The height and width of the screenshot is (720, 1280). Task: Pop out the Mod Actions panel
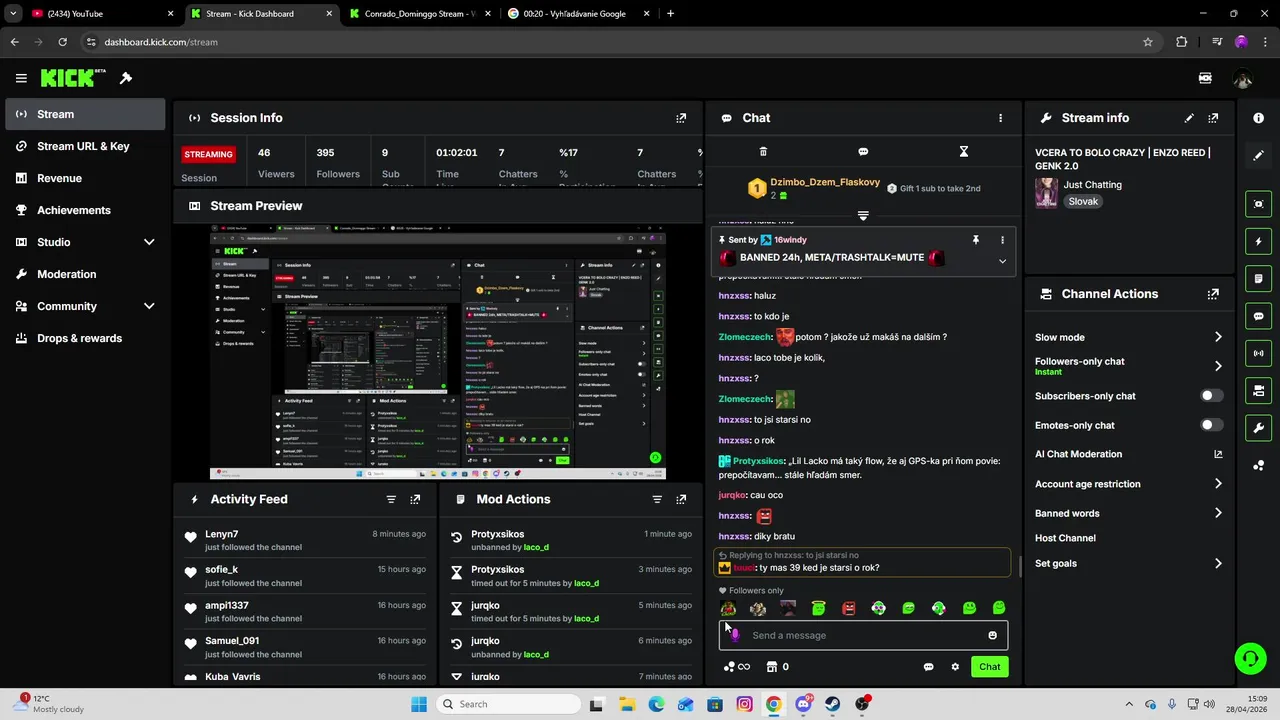click(681, 499)
